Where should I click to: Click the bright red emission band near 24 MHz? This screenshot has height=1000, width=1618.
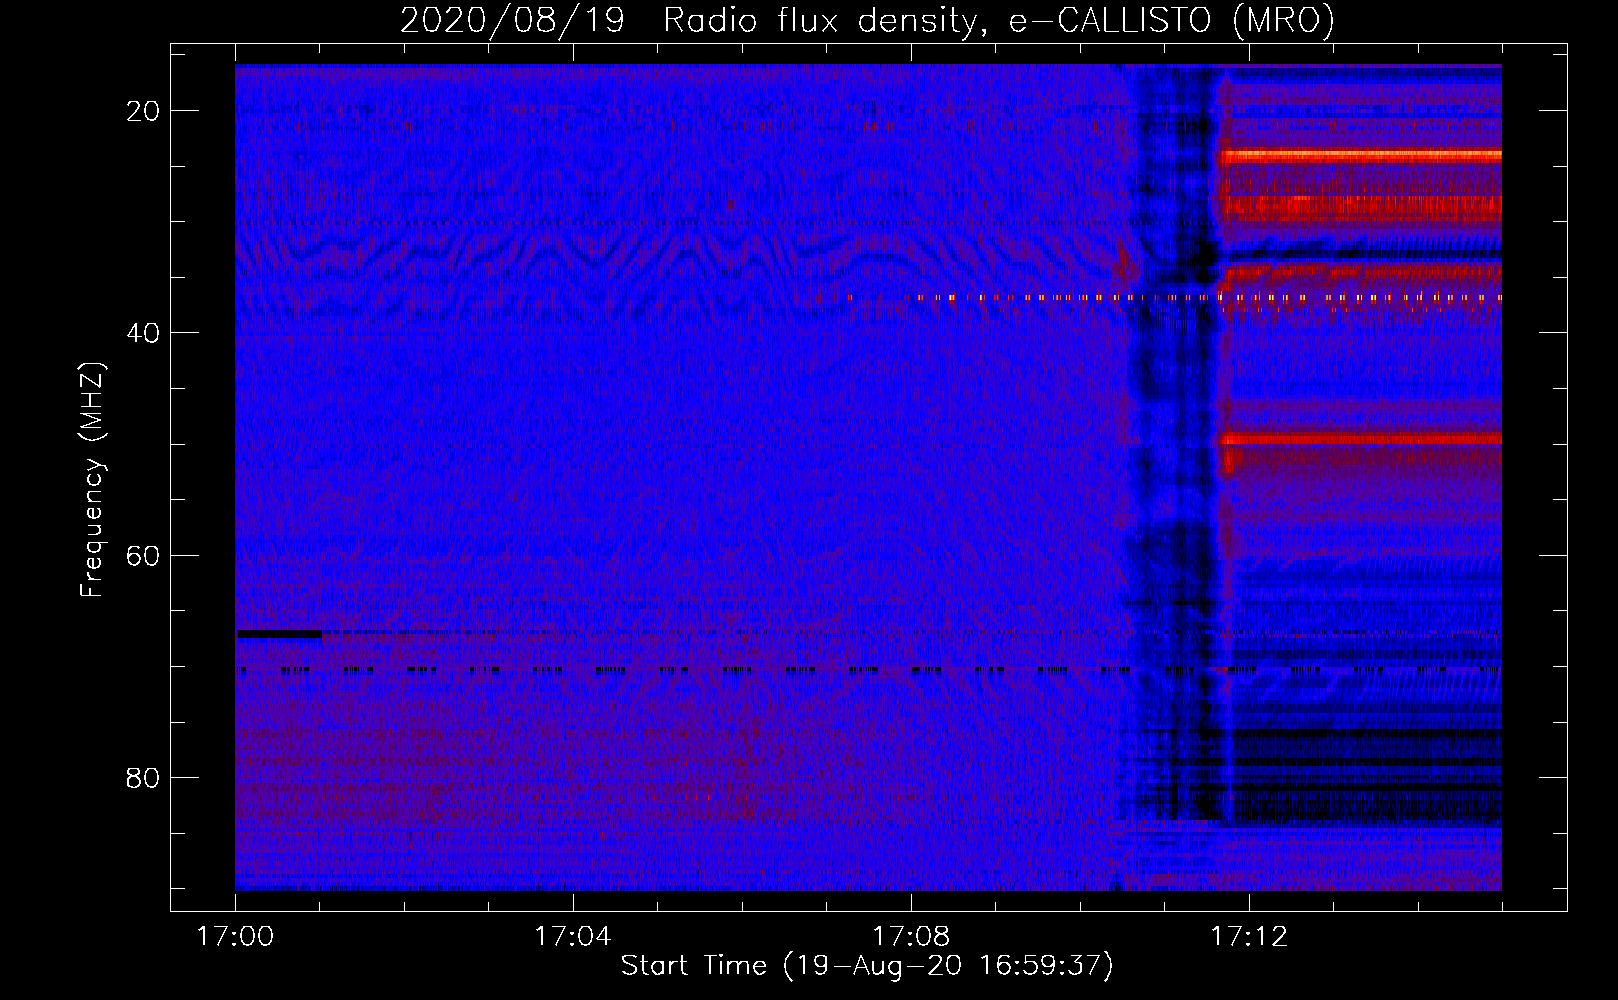(1360, 156)
